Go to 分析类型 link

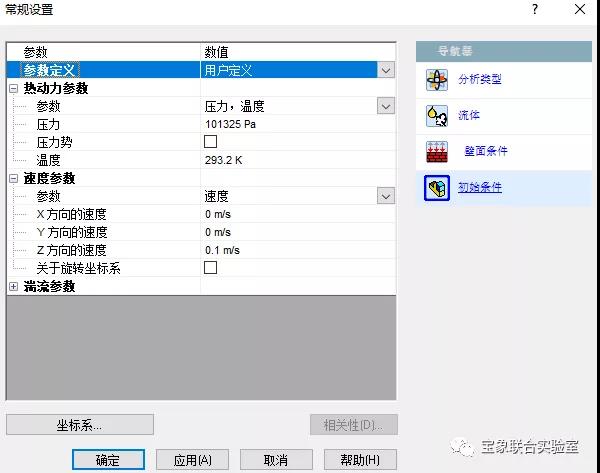[x=480, y=80]
